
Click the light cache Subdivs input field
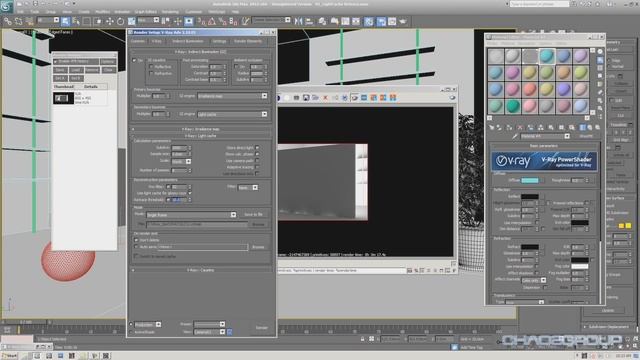(179, 148)
